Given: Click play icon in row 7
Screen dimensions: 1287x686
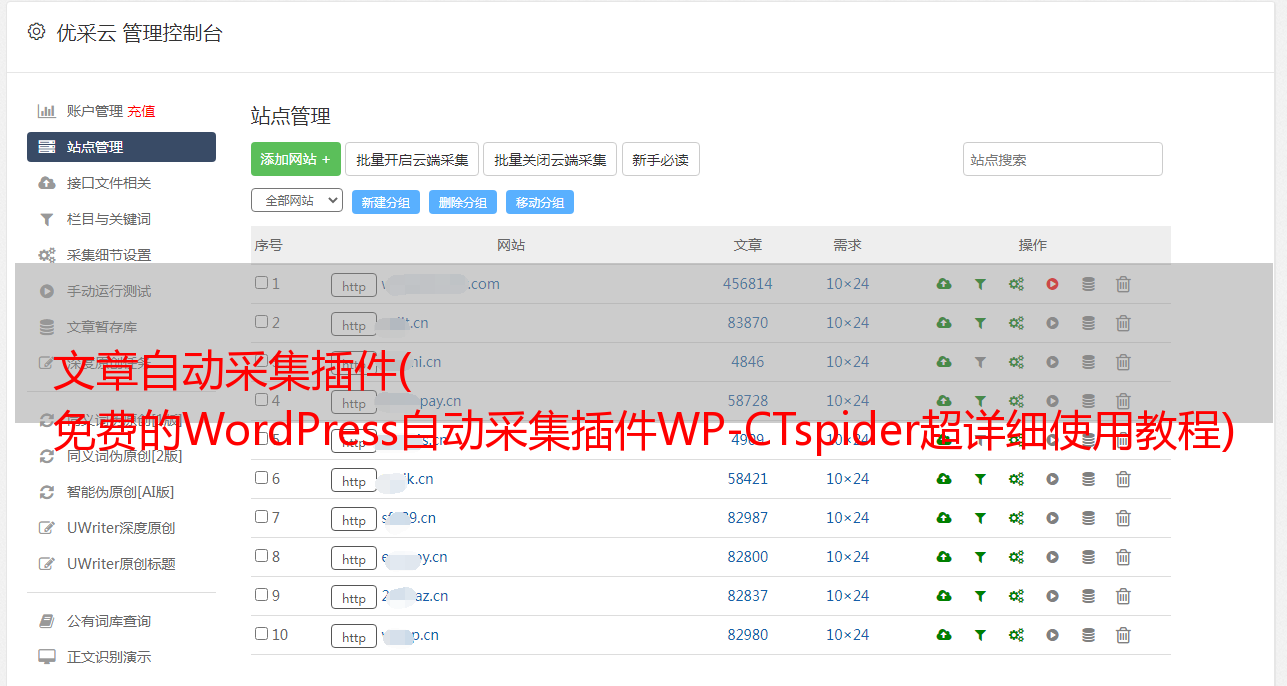Looking at the screenshot, I should pos(1052,518).
